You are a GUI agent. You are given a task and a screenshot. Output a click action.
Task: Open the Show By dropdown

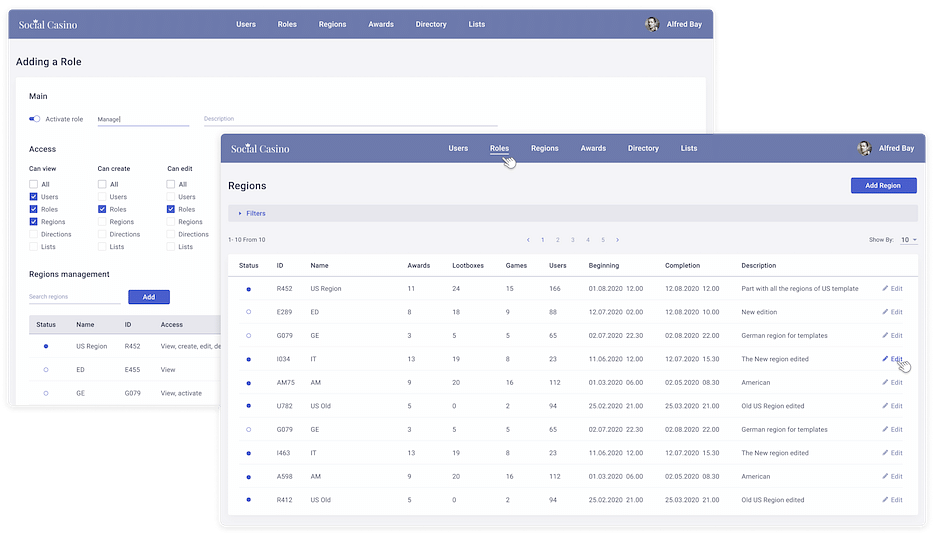pyautogui.click(x=909, y=240)
